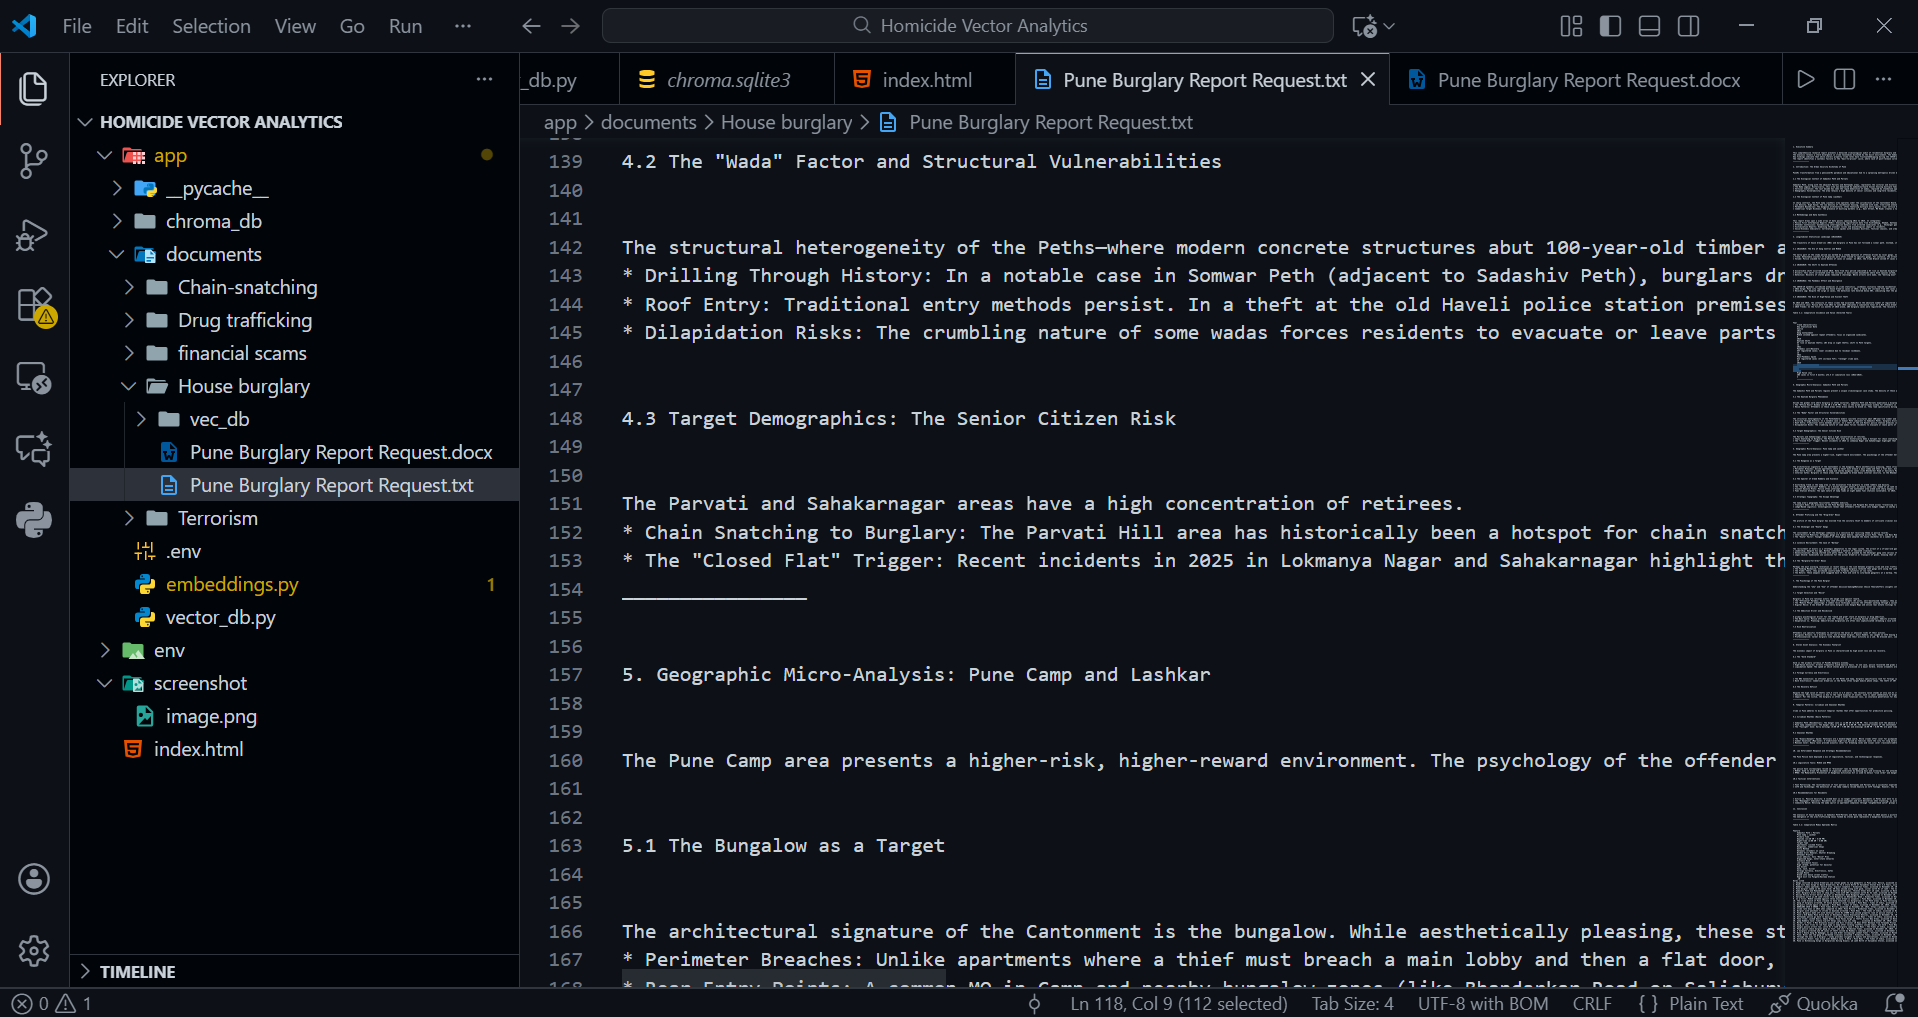Open the Remote Explorer view
1918x1017 pixels.
[33, 378]
